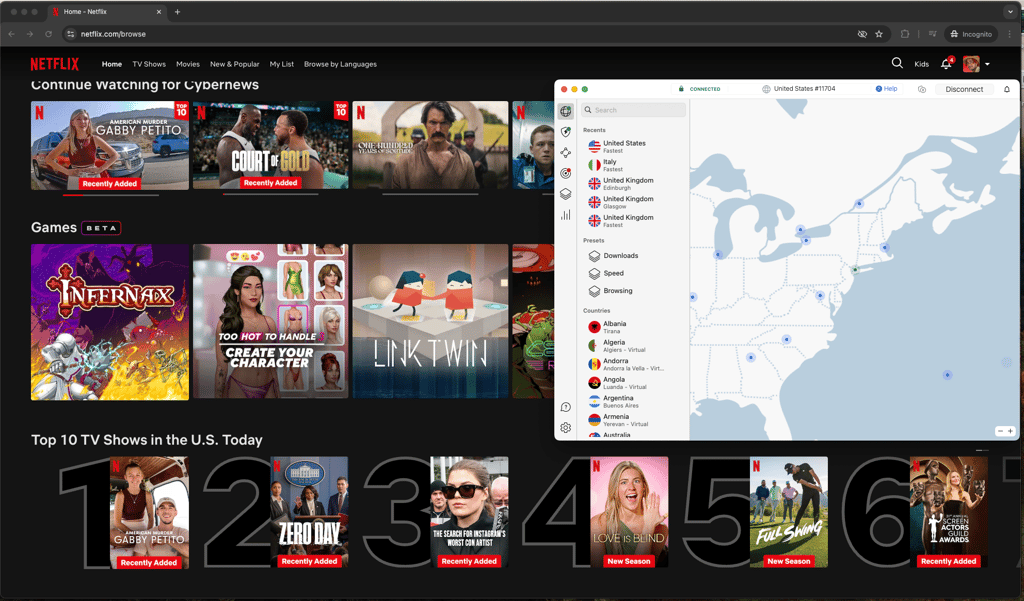Open the Infernax game tile
This screenshot has width=1024, height=601.
(x=110, y=321)
